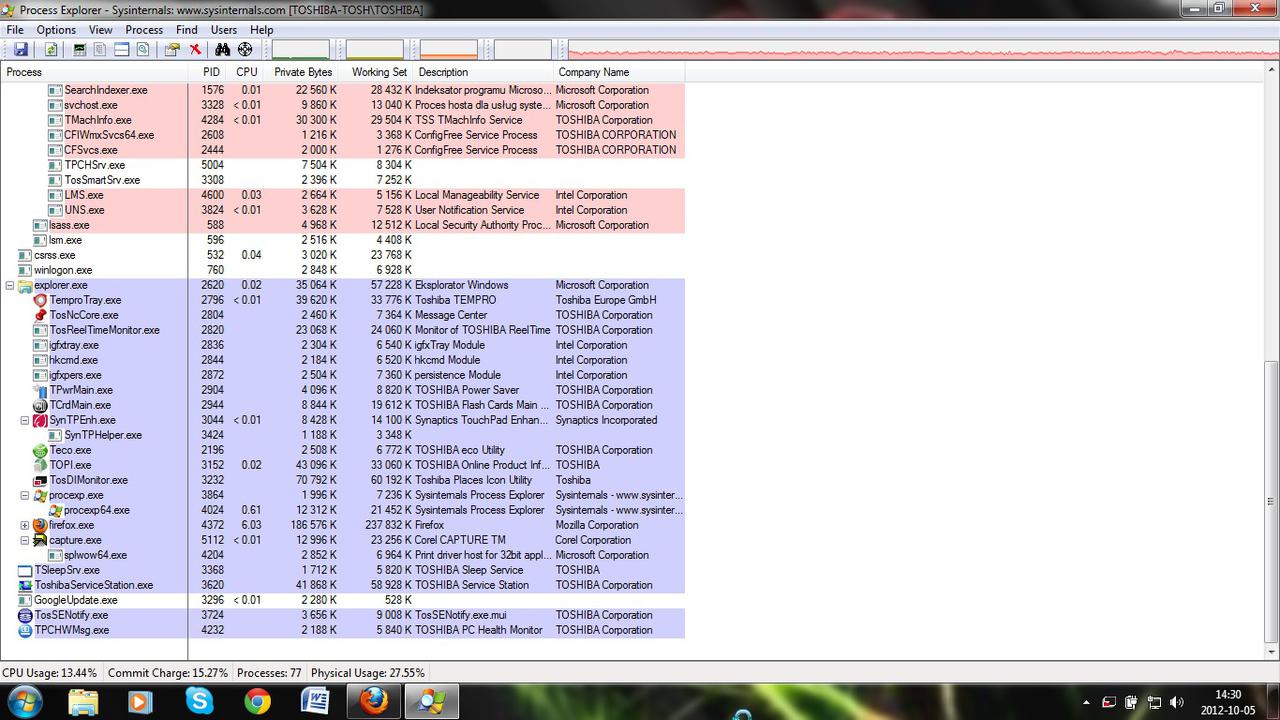The width and height of the screenshot is (1280, 720).
Task: Select the GoogleUpdate.exe process row
Action: 342,600
